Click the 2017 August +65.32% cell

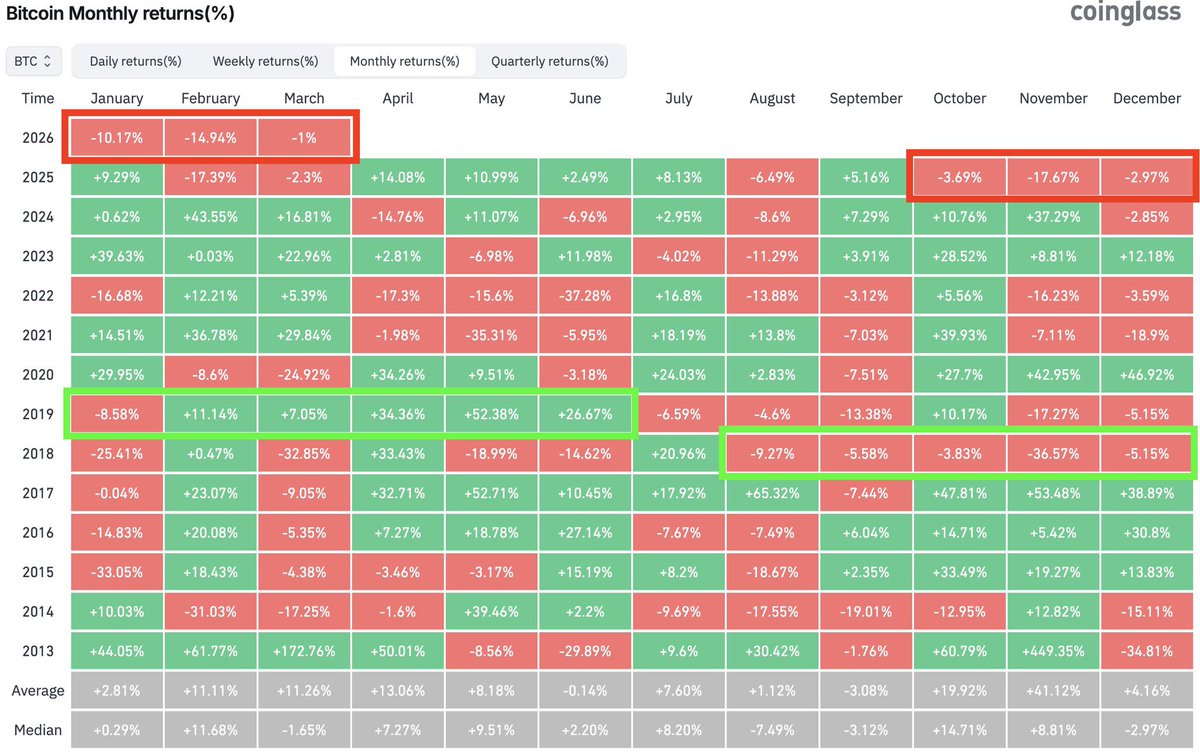(772, 493)
